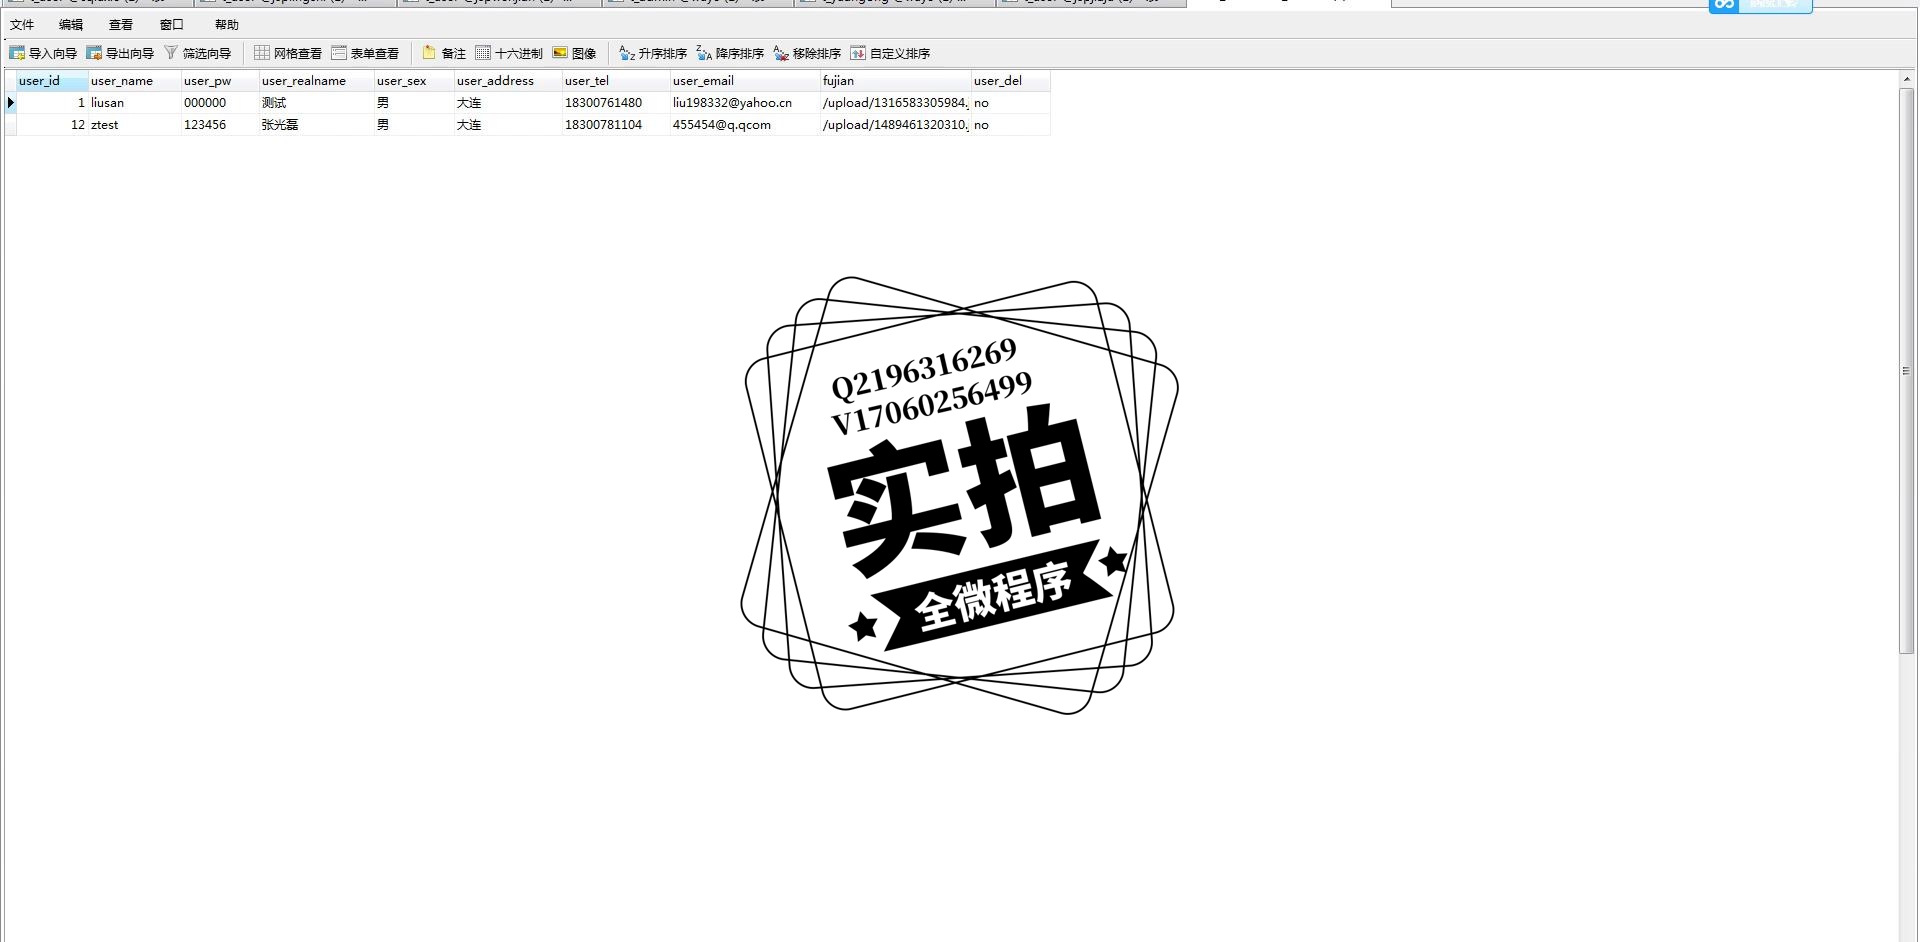Click fujian cell /upload/1489461320310

click(x=896, y=125)
